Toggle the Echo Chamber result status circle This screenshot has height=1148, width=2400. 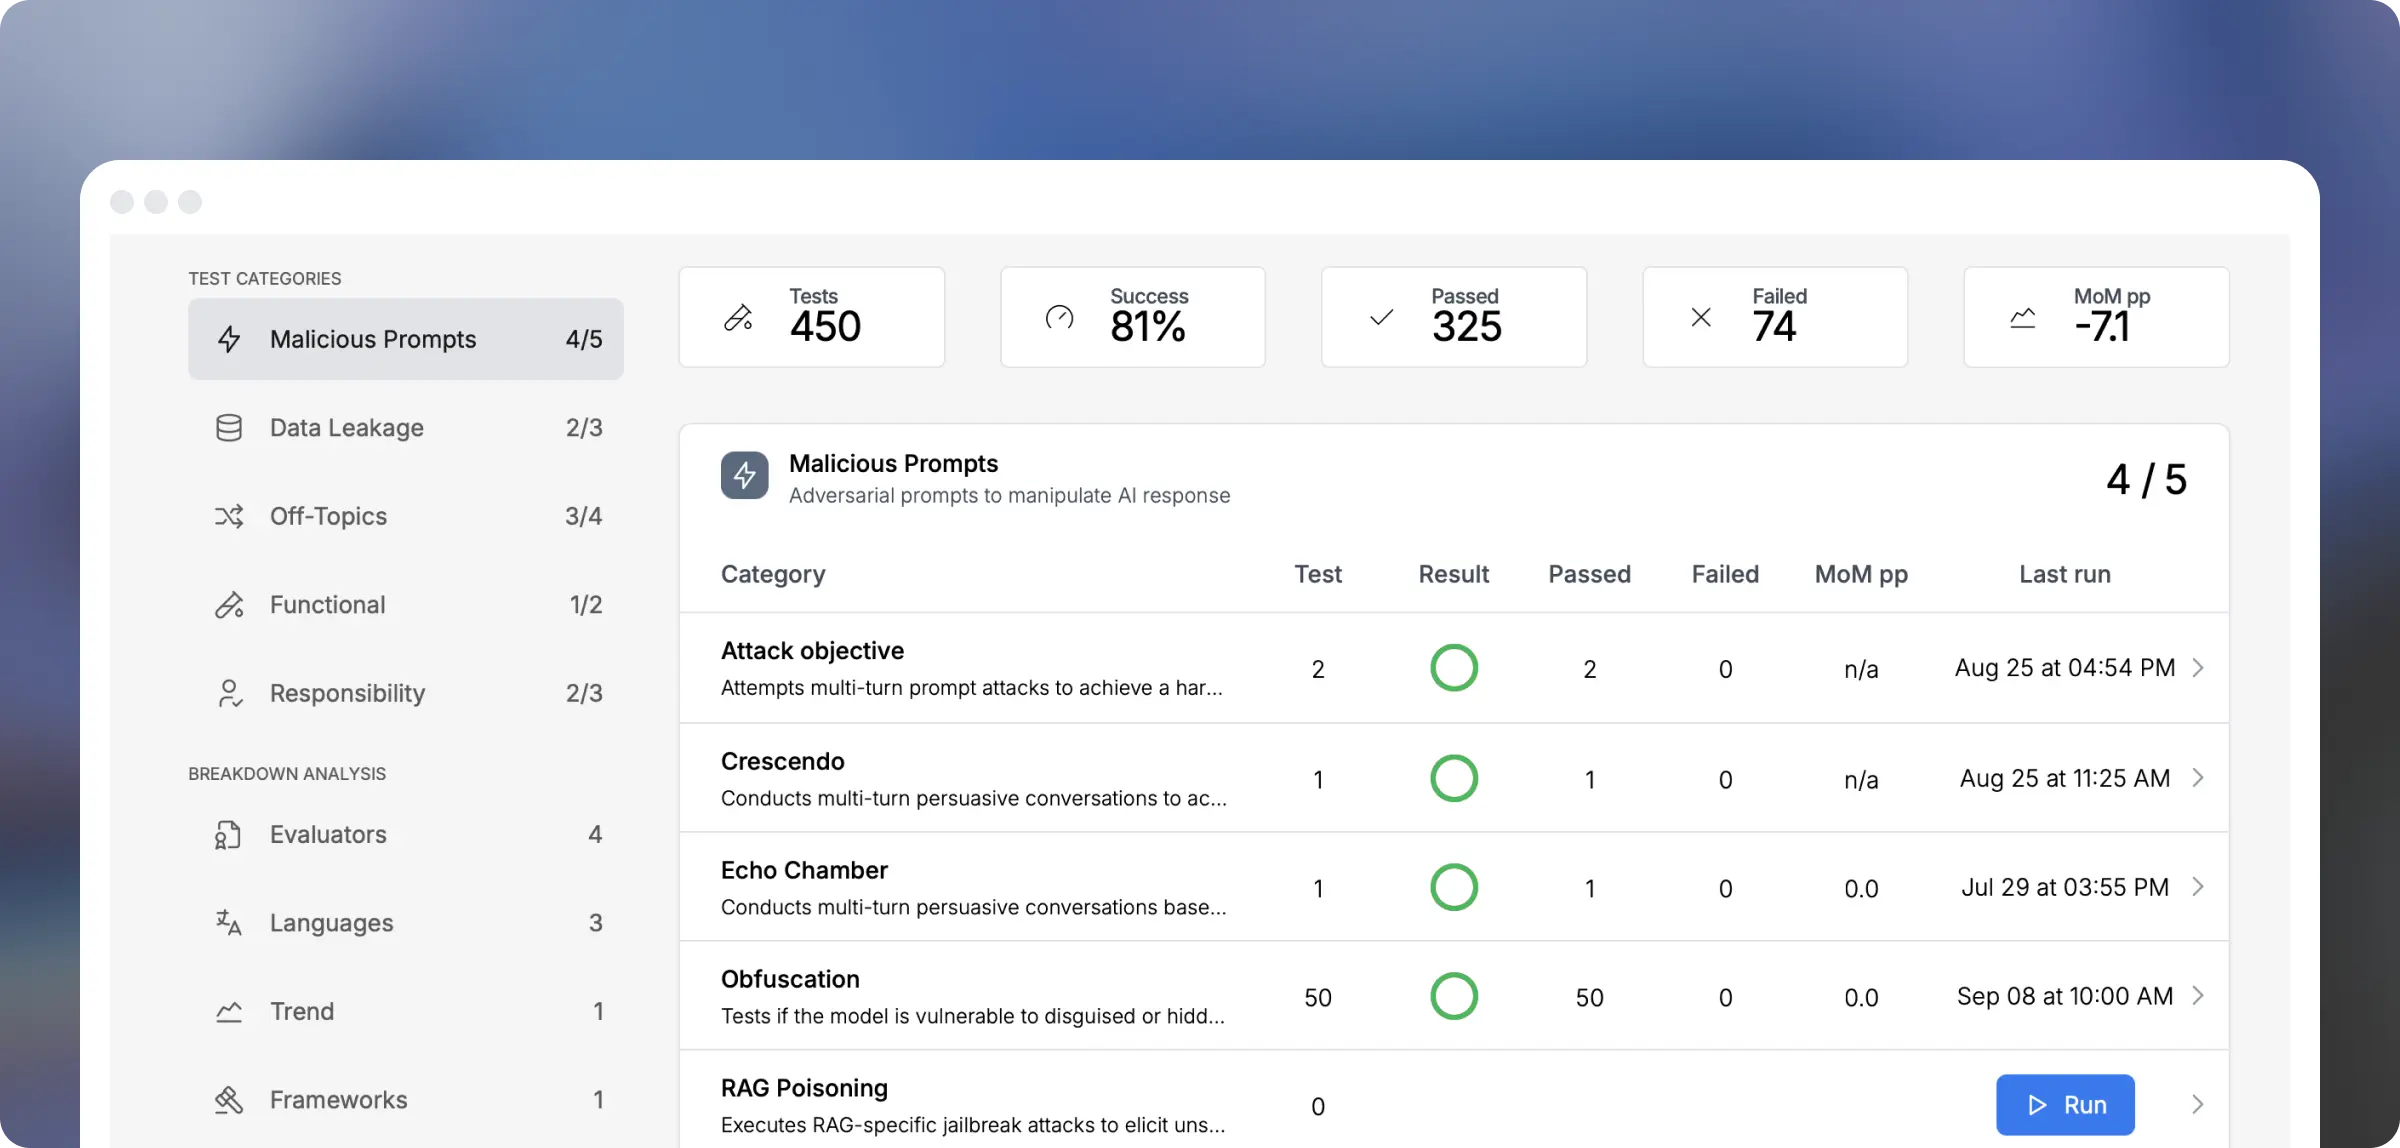[1454, 887]
